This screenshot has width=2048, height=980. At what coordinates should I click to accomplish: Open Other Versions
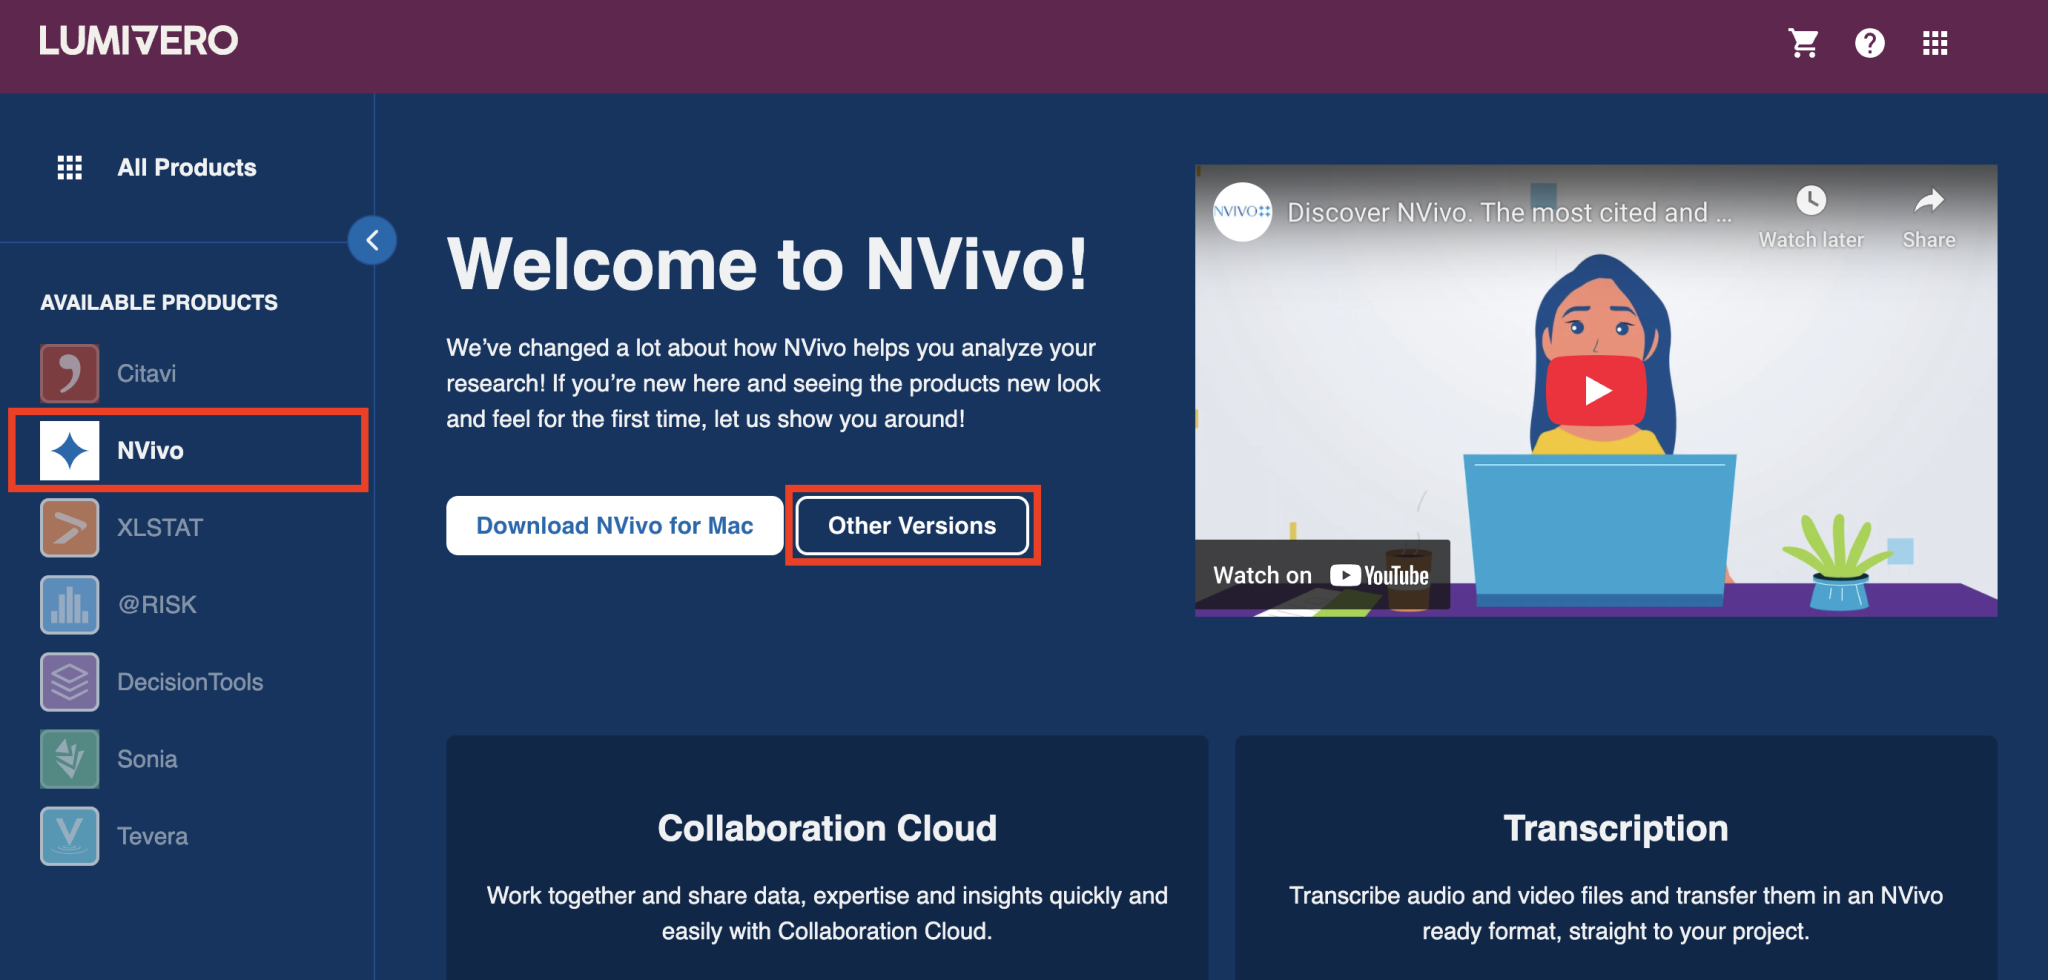point(911,525)
